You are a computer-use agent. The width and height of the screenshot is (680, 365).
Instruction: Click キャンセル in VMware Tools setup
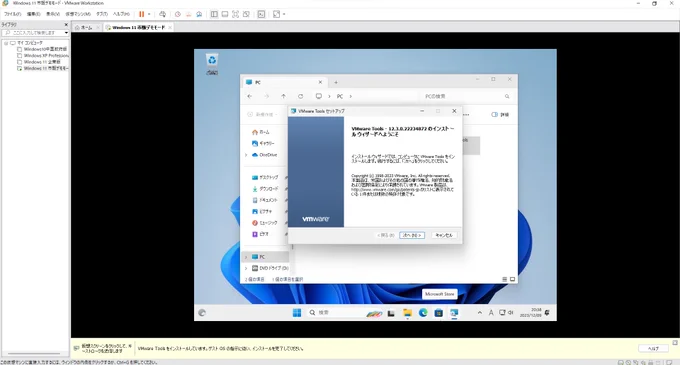444,235
